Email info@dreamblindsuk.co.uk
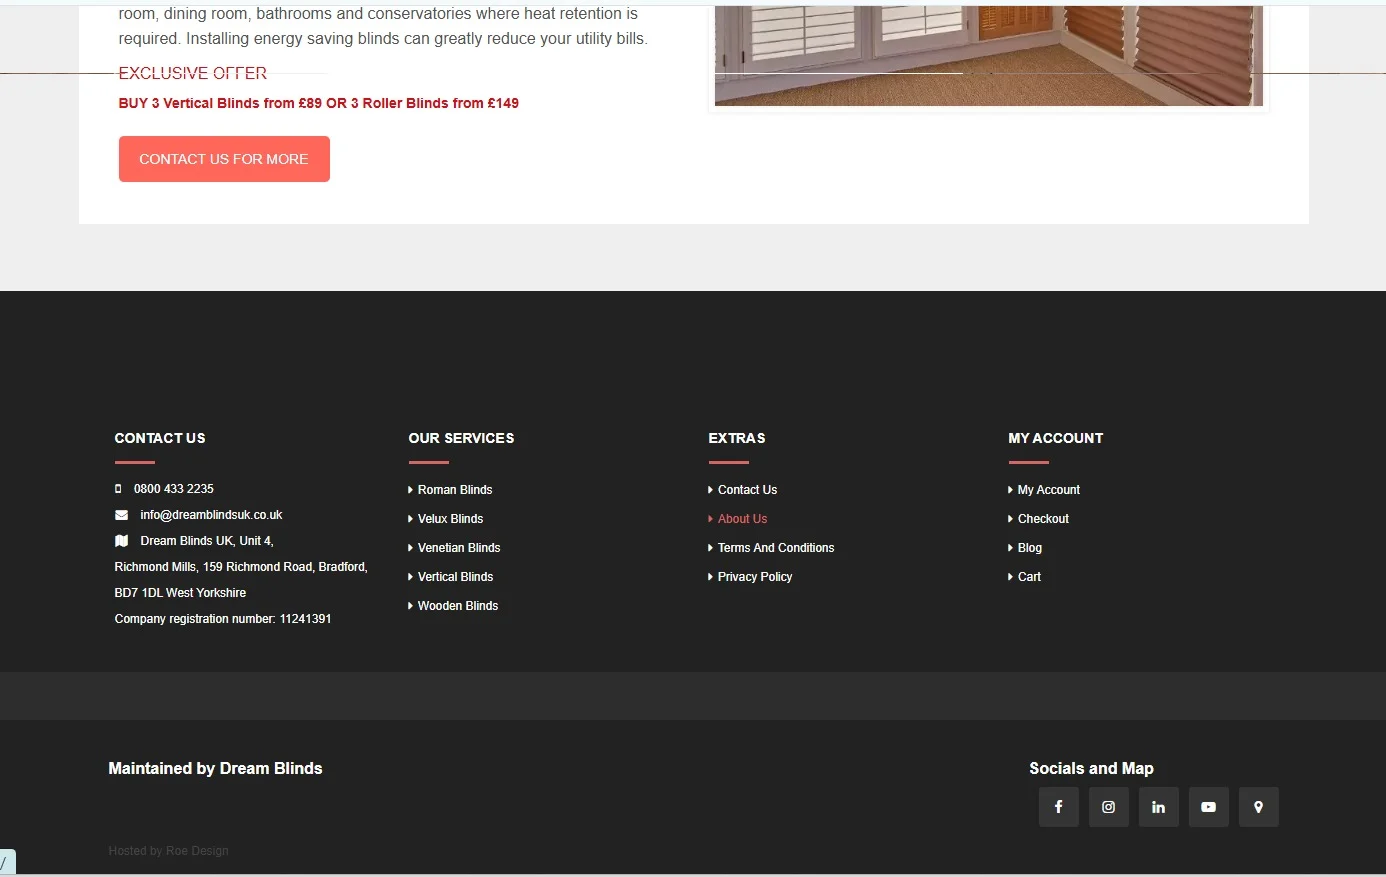This screenshot has height=877, width=1386. tap(211, 515)
